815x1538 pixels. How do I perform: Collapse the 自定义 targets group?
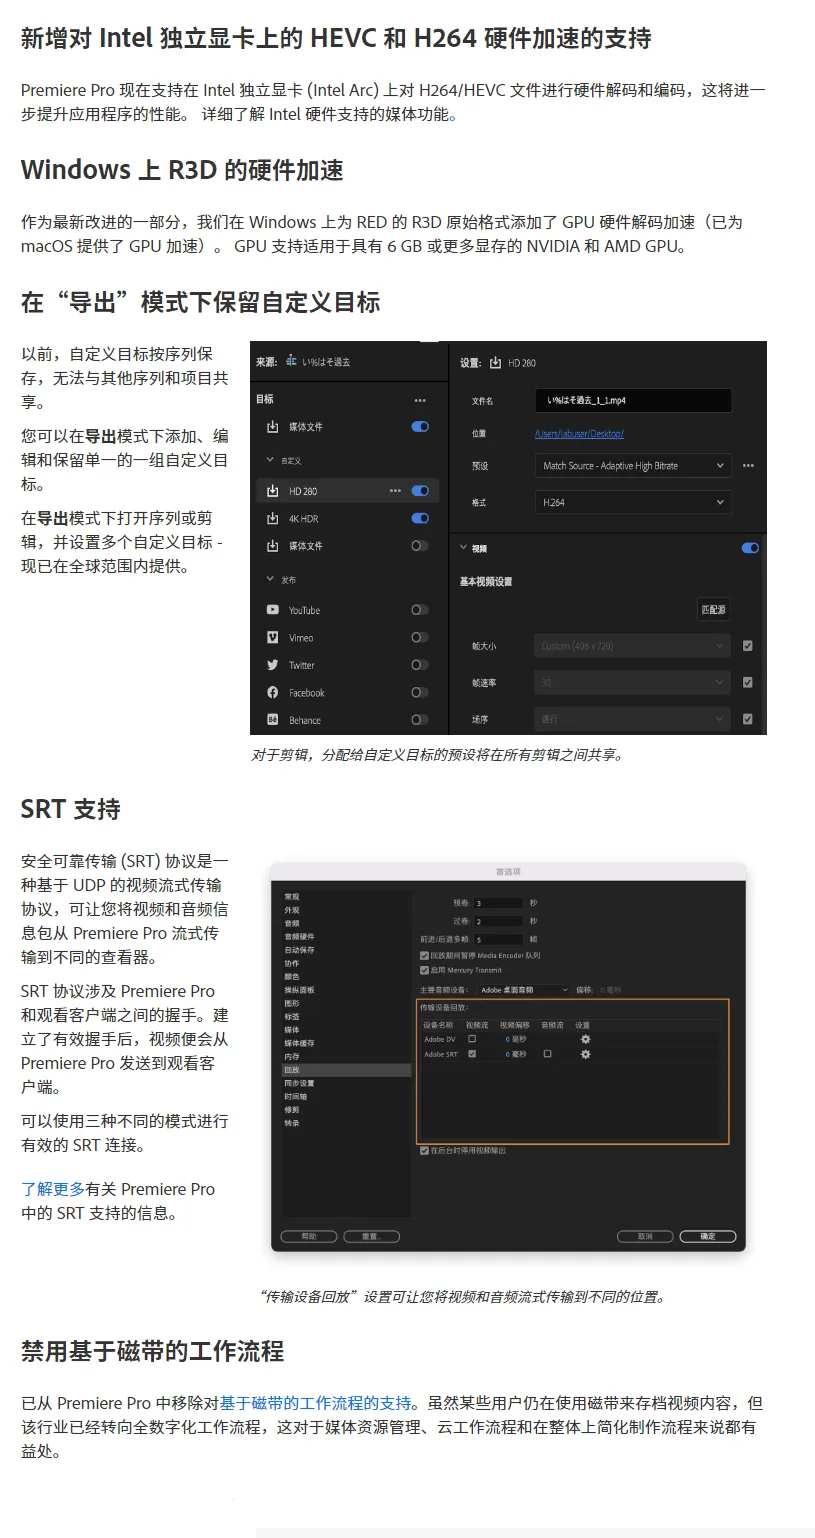[x=270, y=461]
